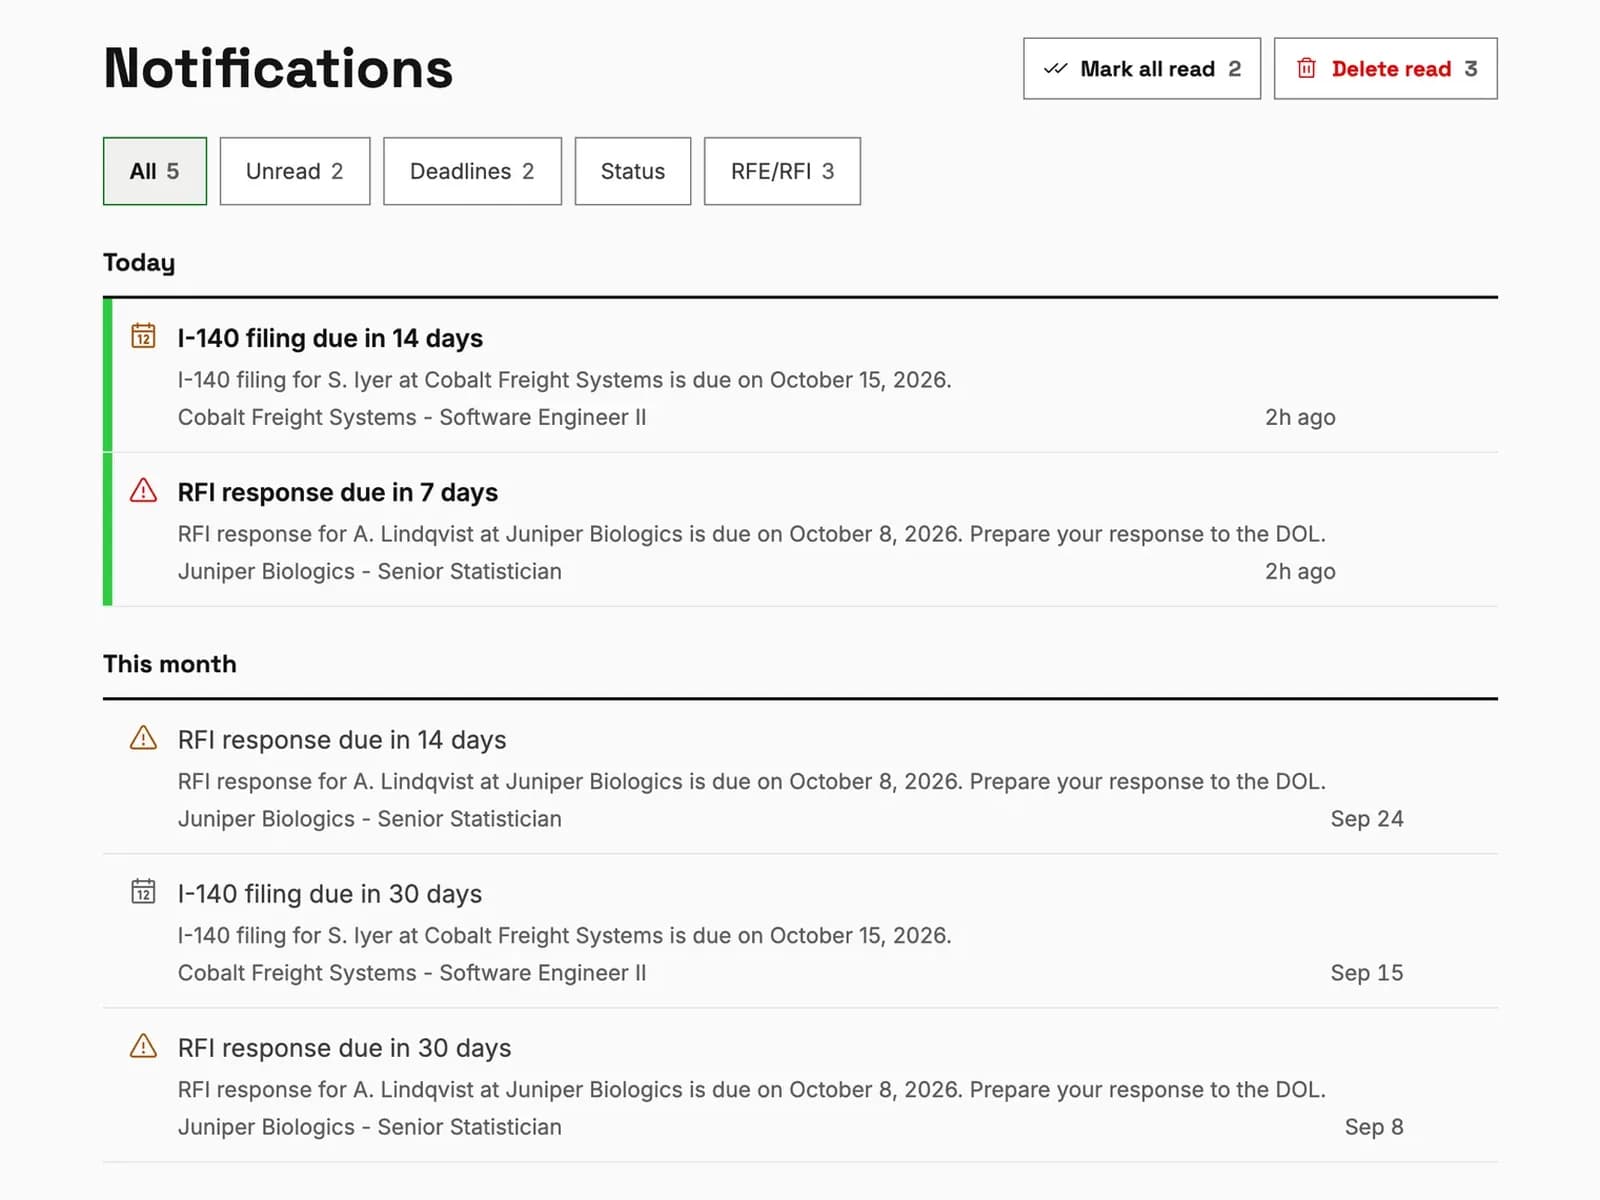Click description text of RFI 14 days notification
Viewport: 1600px width, 1200px height.
point(752,781)
